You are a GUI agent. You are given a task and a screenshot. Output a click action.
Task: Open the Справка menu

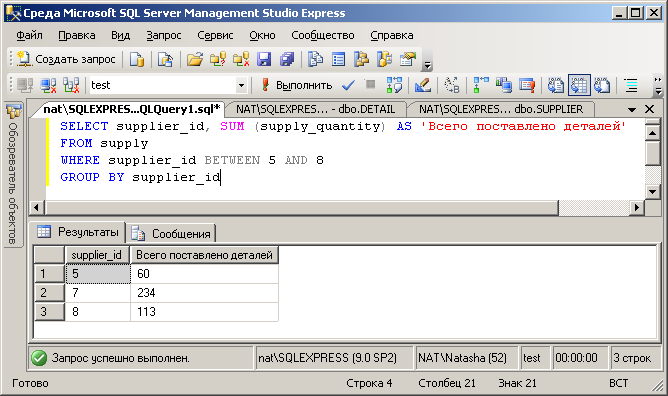click(x=392, y=35)
